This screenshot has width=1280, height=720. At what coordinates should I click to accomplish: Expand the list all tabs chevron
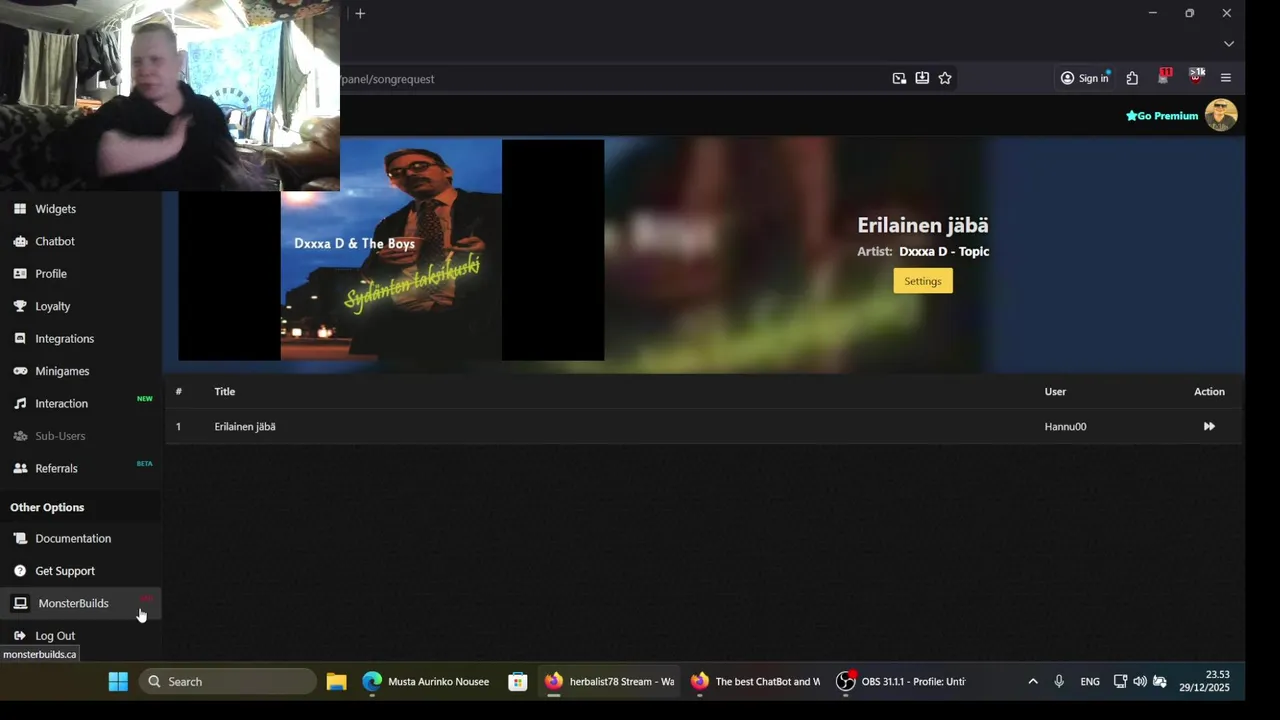[1229, 44]
